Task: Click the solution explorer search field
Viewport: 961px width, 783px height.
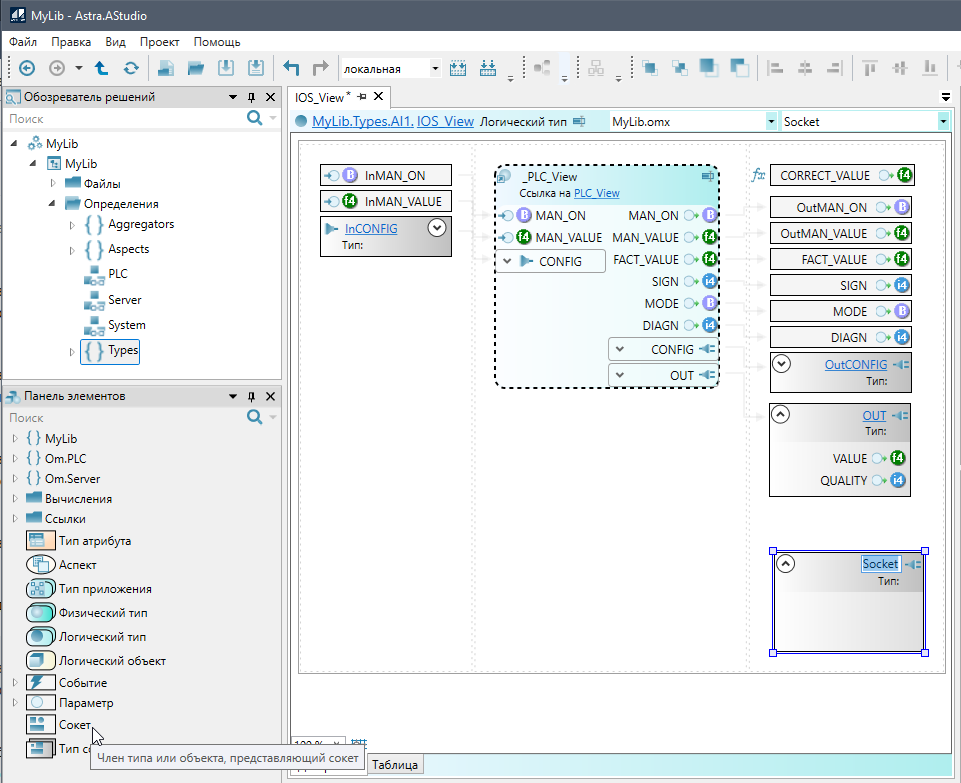Action: coord(125,118)
